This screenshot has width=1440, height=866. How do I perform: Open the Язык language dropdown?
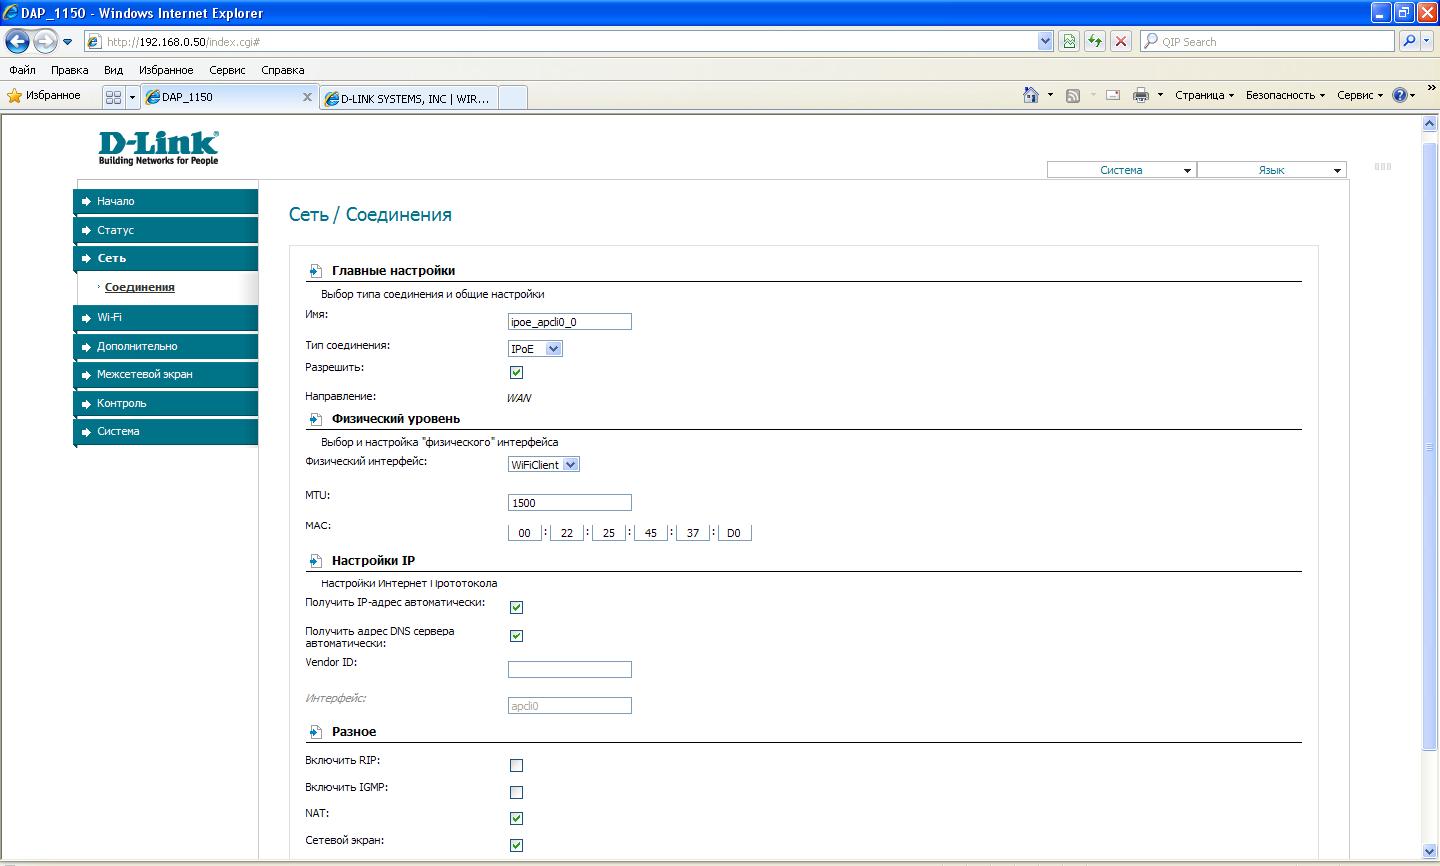click(1271, 170)
